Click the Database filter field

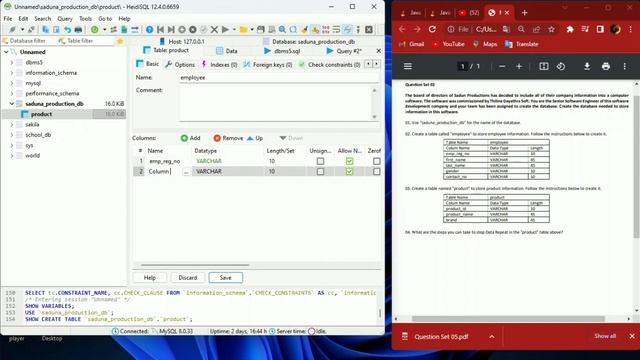click(27, 41)
